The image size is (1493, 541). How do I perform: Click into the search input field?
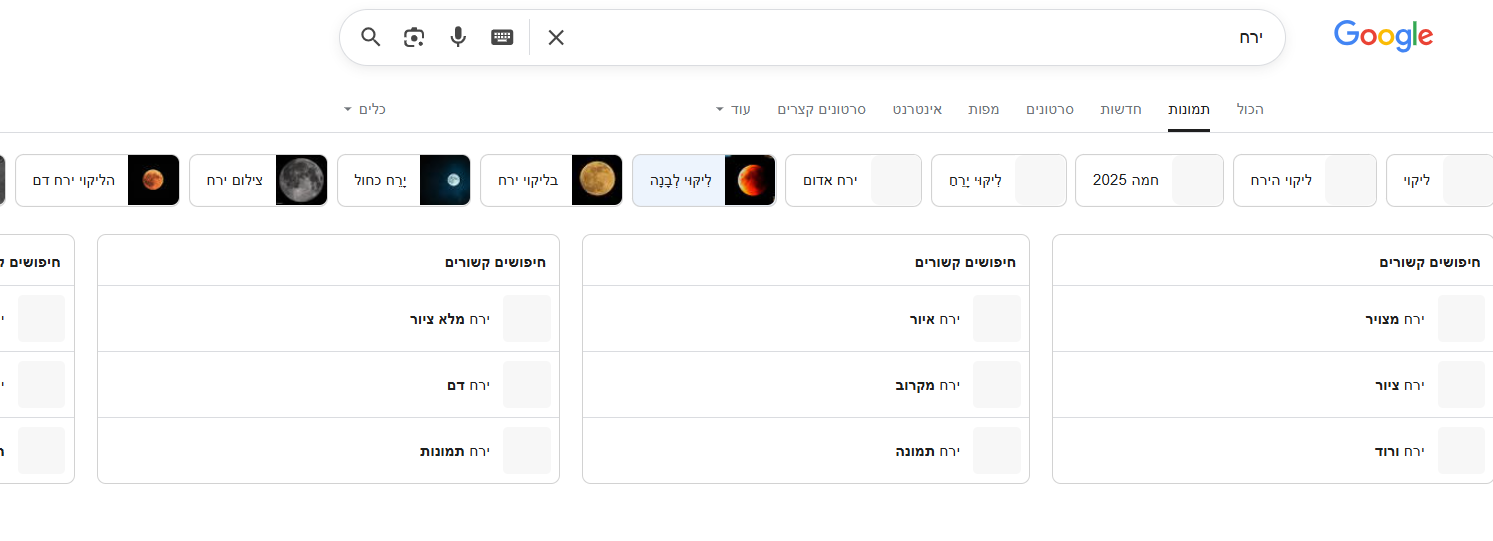click(x=900, y=38)
